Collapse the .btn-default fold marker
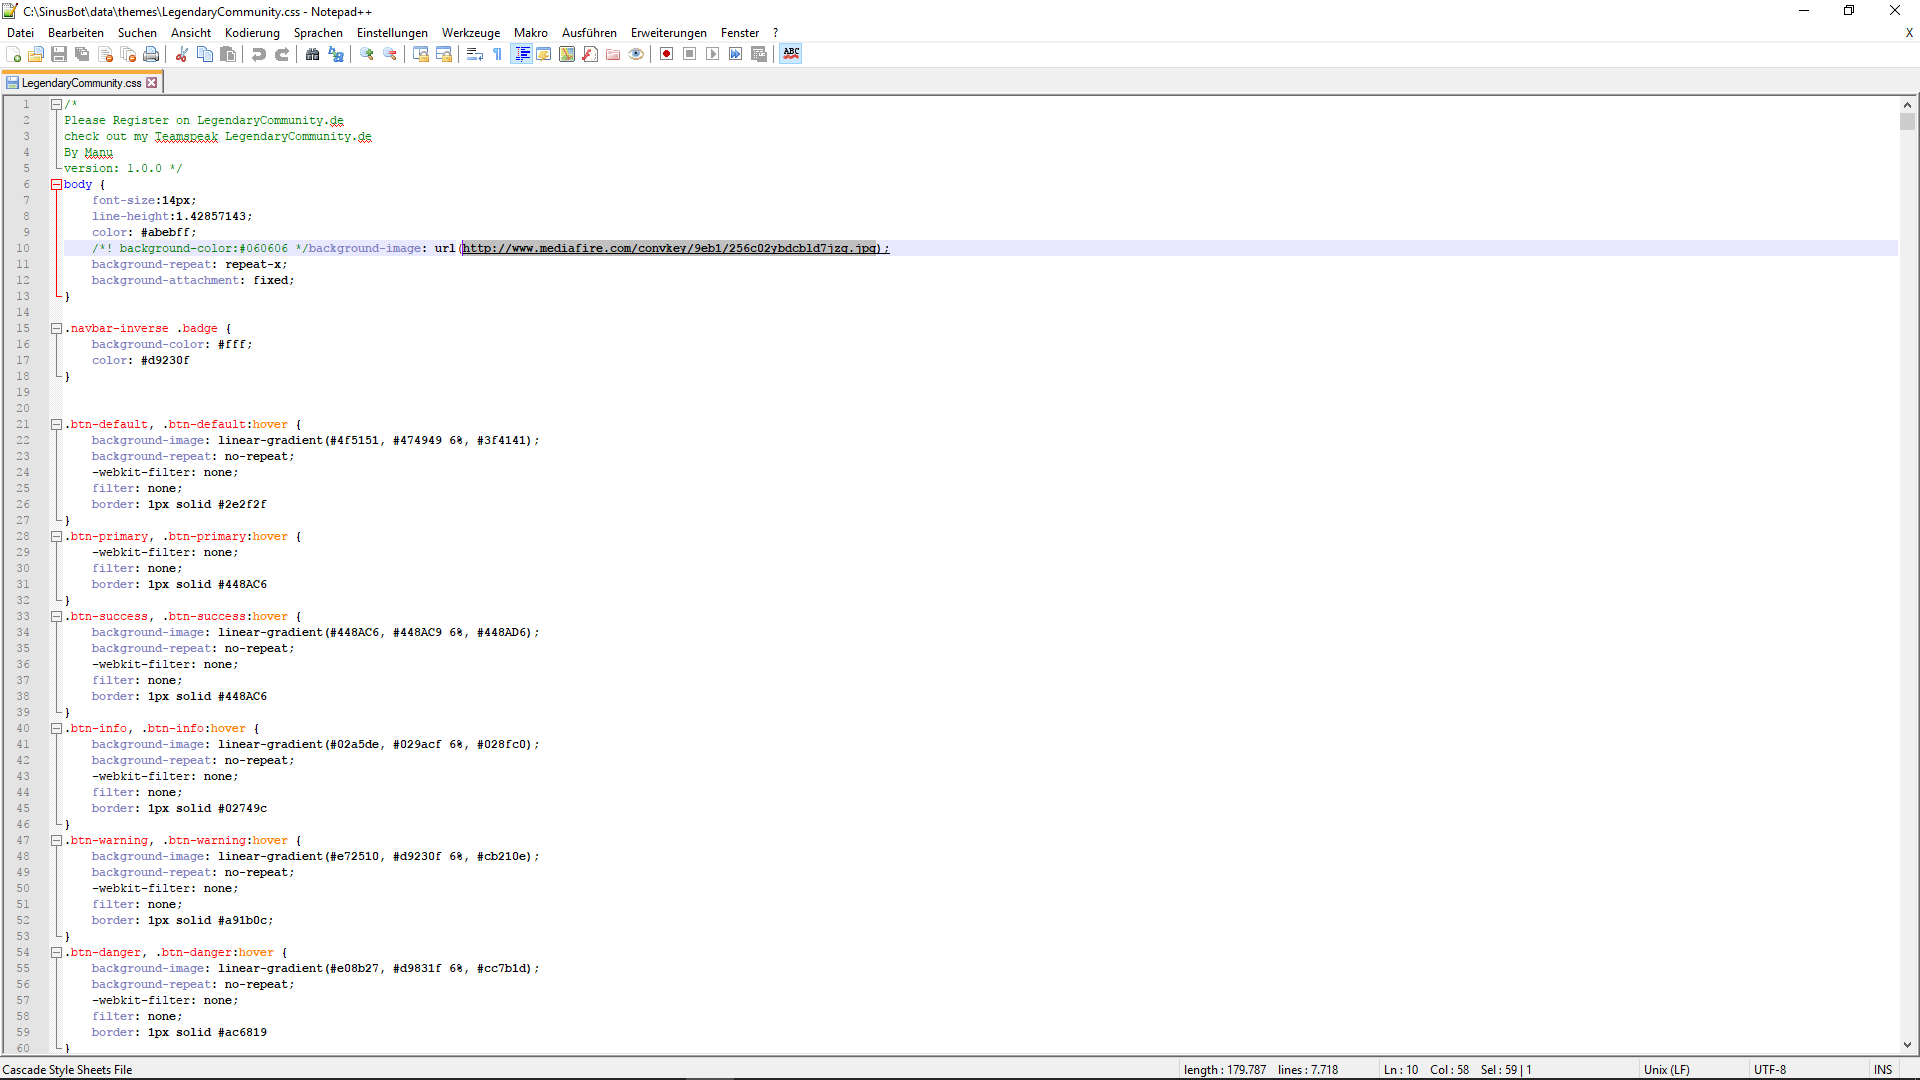Screen dimensions: 1920x1080 (57, 424)
